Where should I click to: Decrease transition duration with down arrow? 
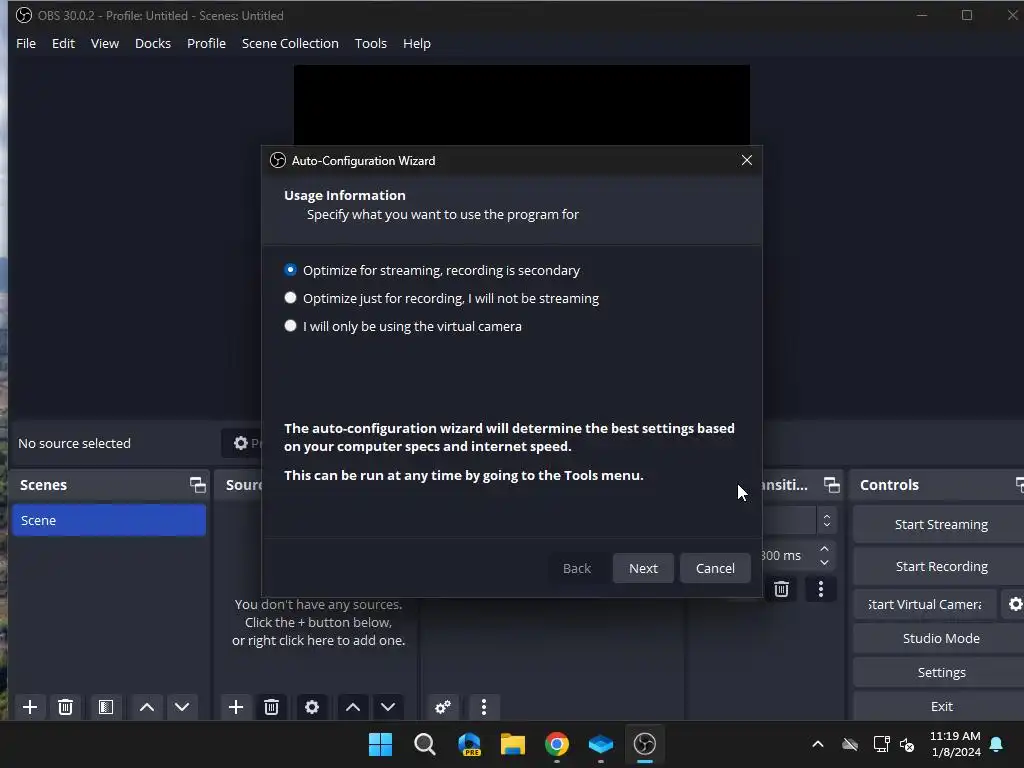coord(824,562)
